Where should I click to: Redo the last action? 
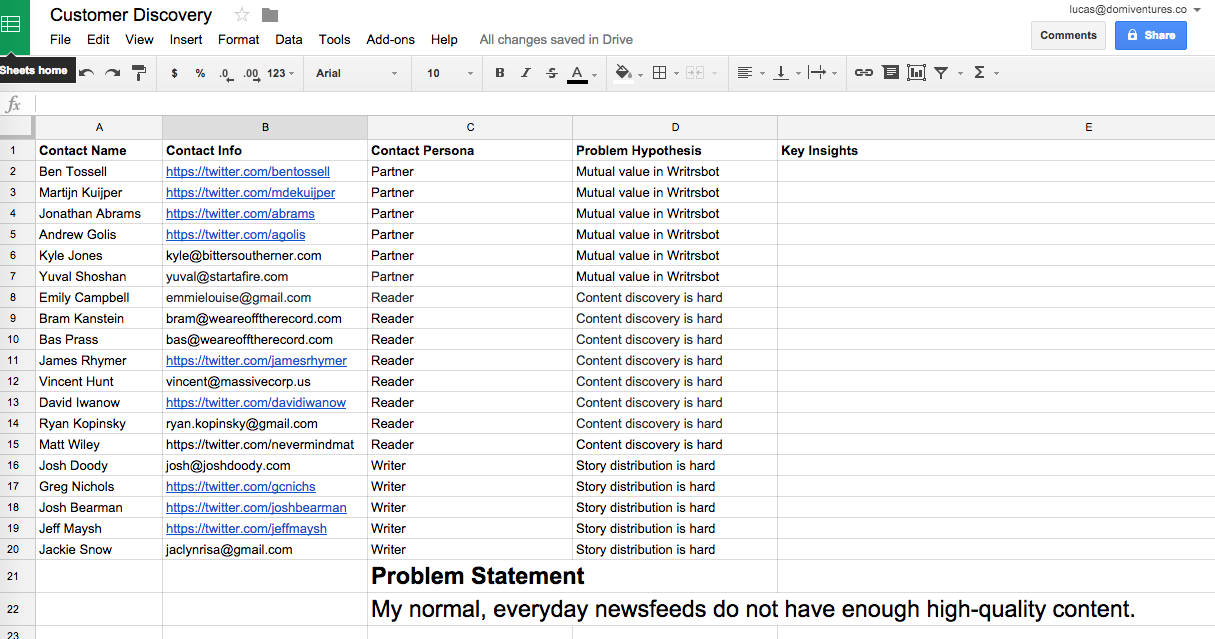(113, 73)
